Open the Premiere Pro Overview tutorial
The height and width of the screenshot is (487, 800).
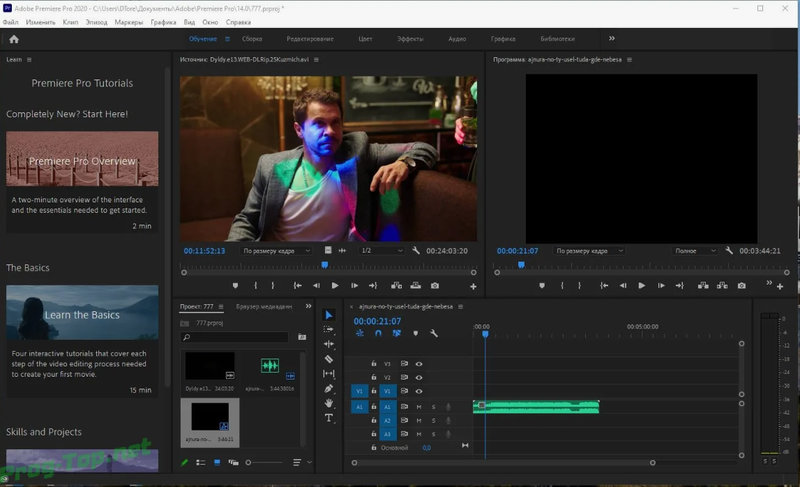coord(82,159)
